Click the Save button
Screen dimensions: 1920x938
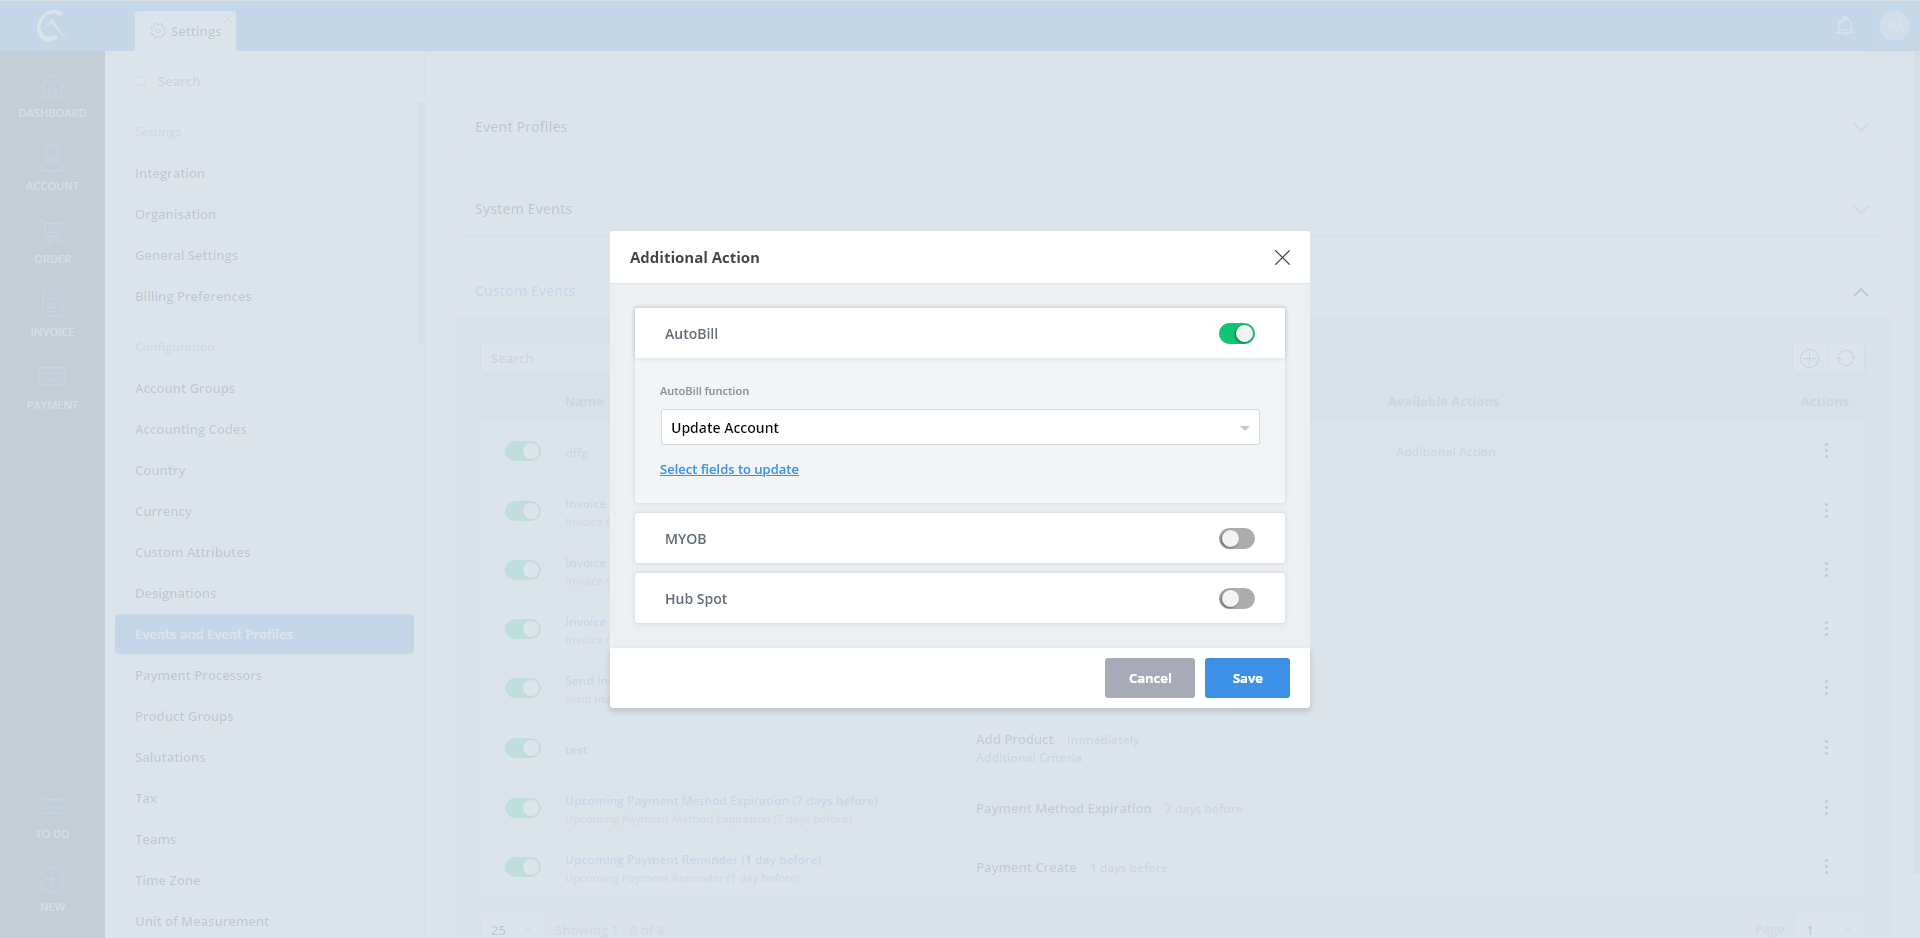click(1247, 678)
